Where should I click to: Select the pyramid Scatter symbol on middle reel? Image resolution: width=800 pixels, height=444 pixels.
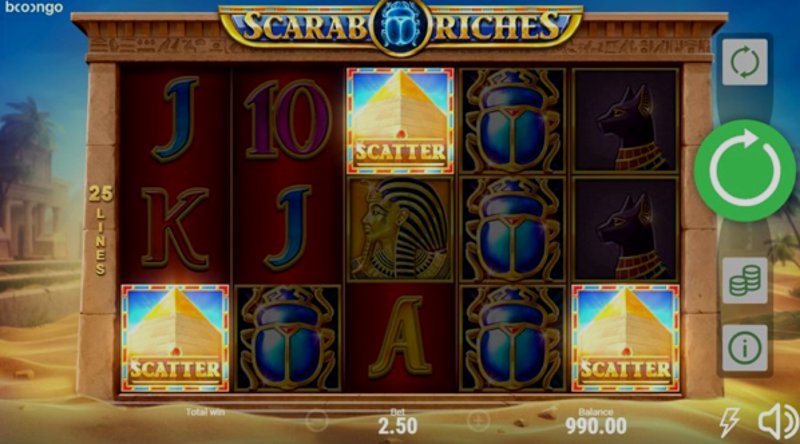tap(400, 121)
